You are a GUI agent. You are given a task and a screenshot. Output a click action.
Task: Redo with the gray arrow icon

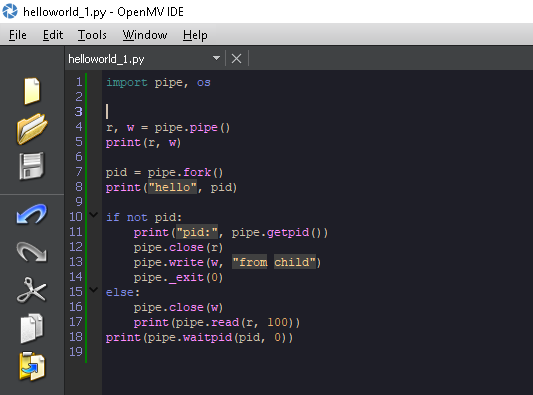click(32, 252)
